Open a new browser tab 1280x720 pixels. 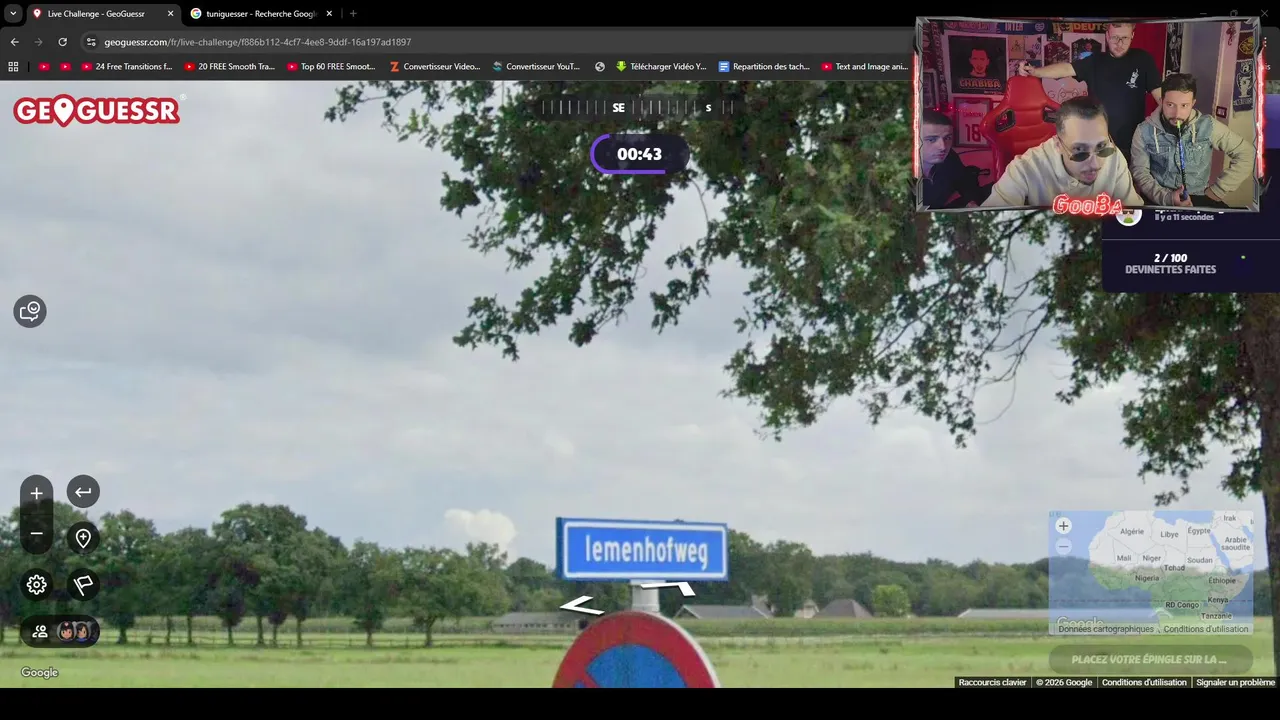(353, 14)
